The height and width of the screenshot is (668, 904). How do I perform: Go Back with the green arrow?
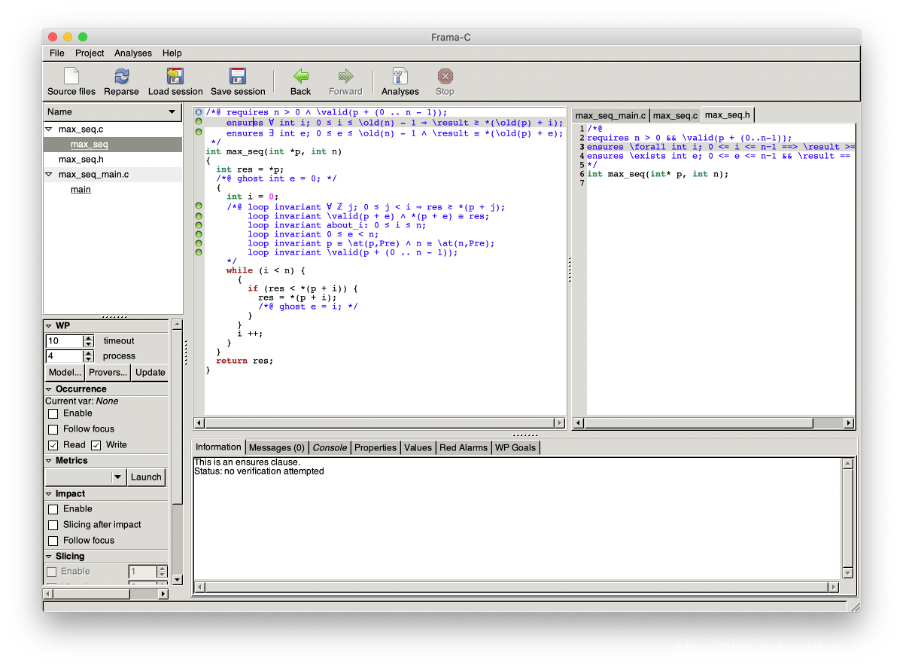pos(300,76)
